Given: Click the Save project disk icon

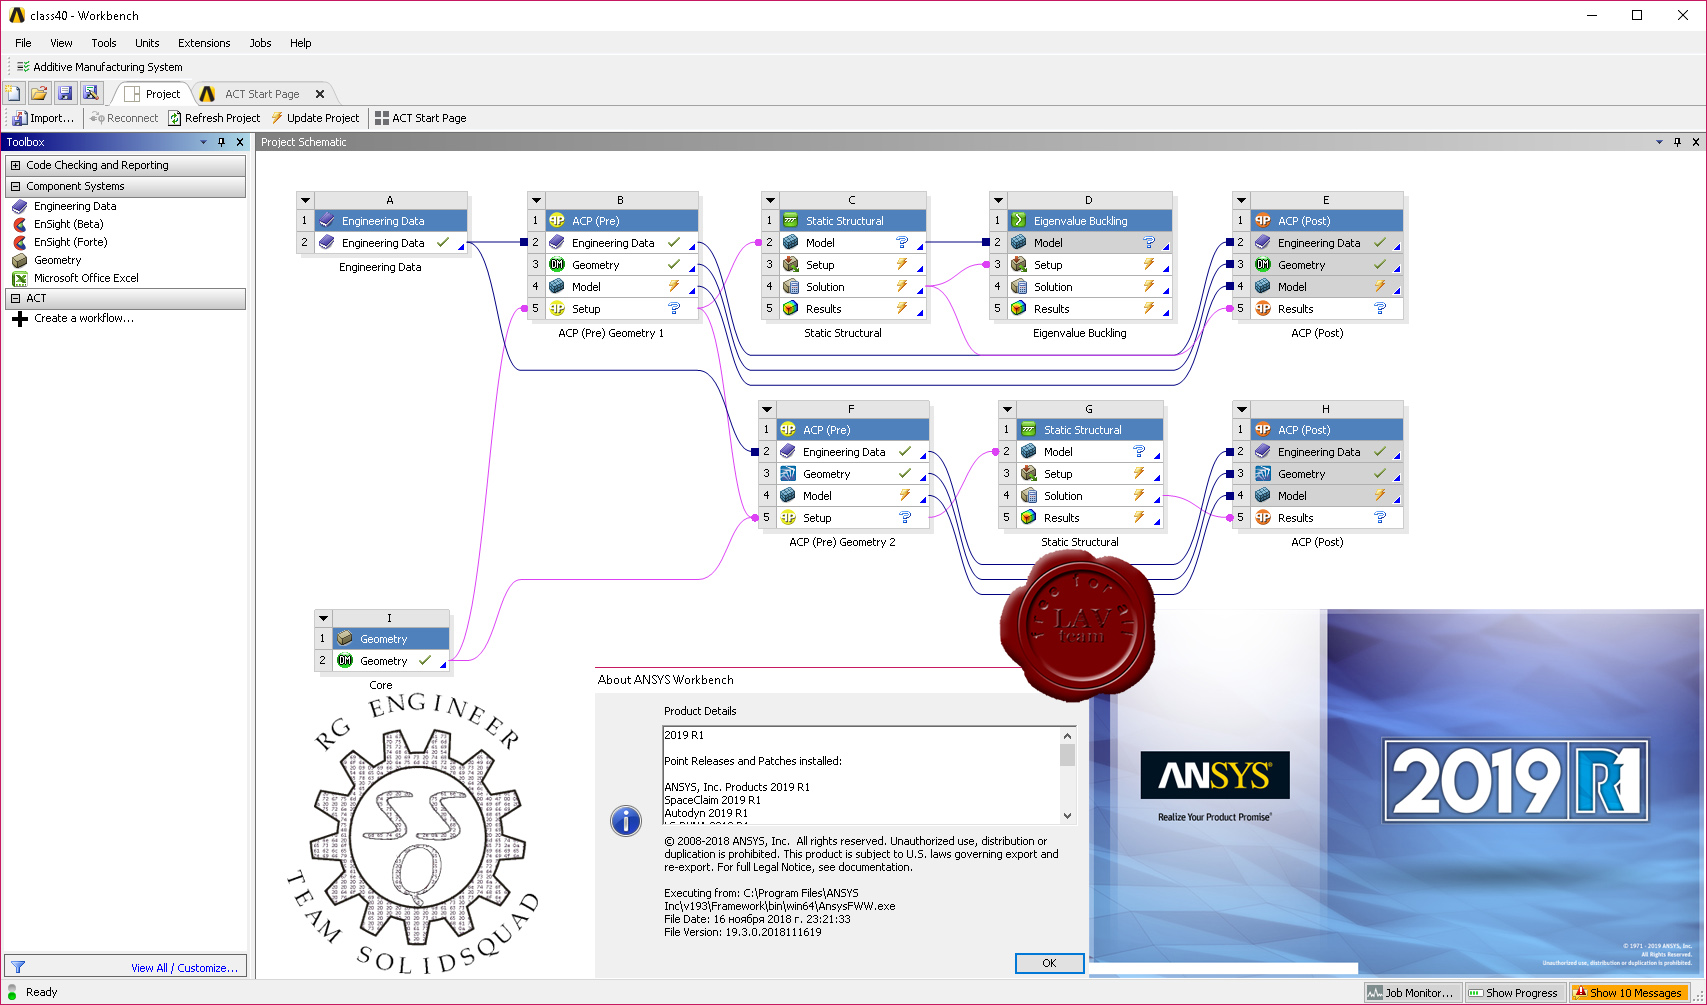Looking at the screenshot, I should 65,93.
